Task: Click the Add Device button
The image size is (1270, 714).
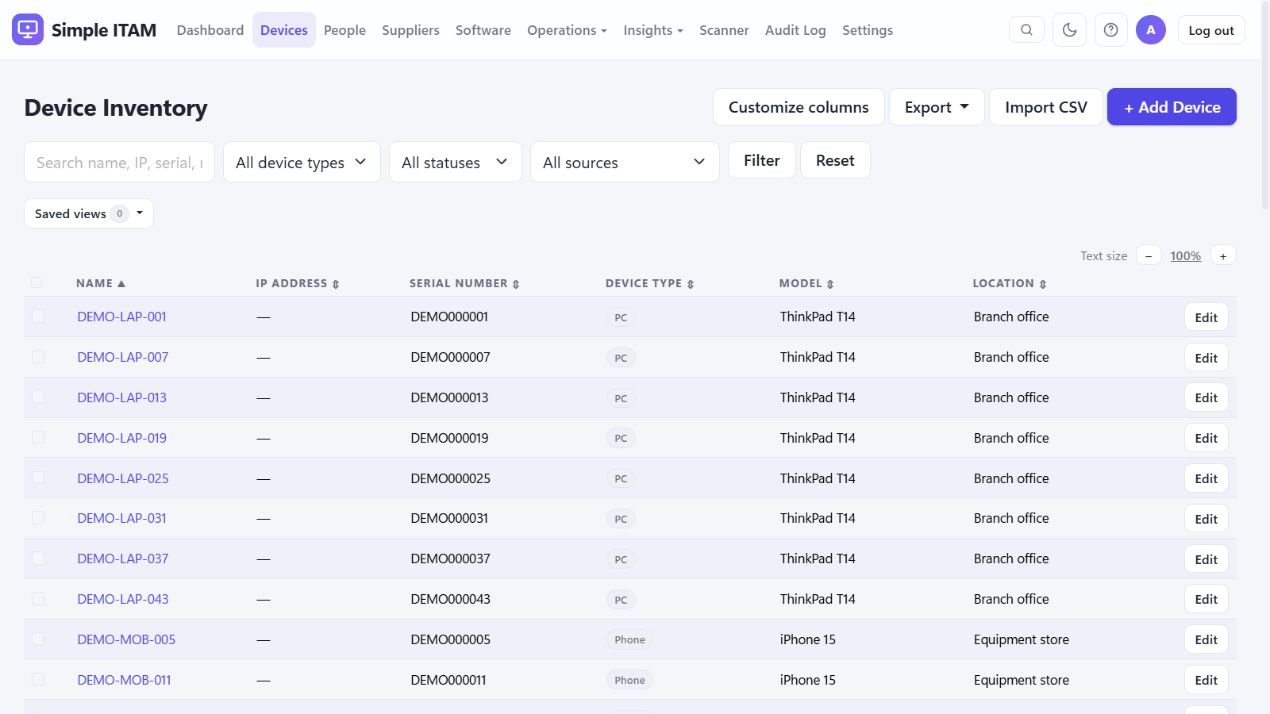Action: [1172, 107]
